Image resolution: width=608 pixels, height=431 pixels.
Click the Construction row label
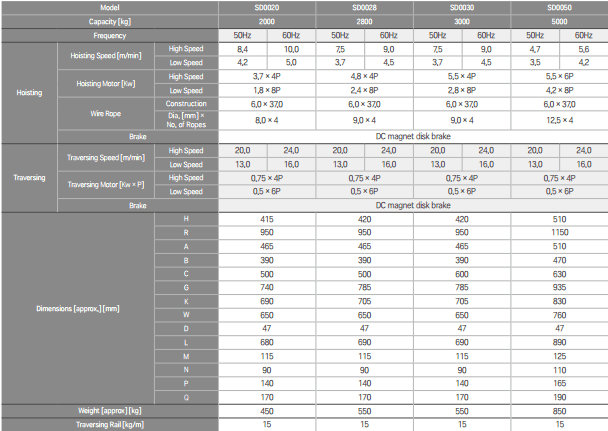(186, 104)
